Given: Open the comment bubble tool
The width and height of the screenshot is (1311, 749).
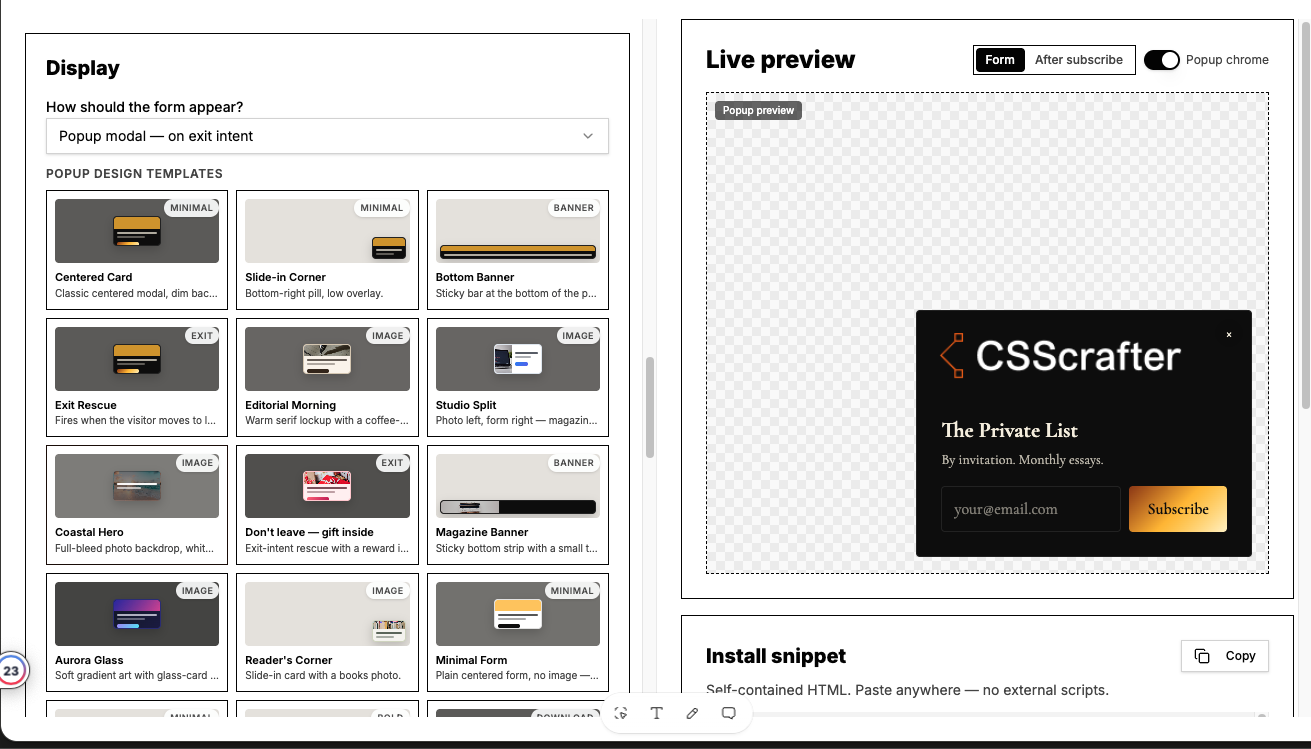Looking at the screenshot, I should [x=729, y=713].
